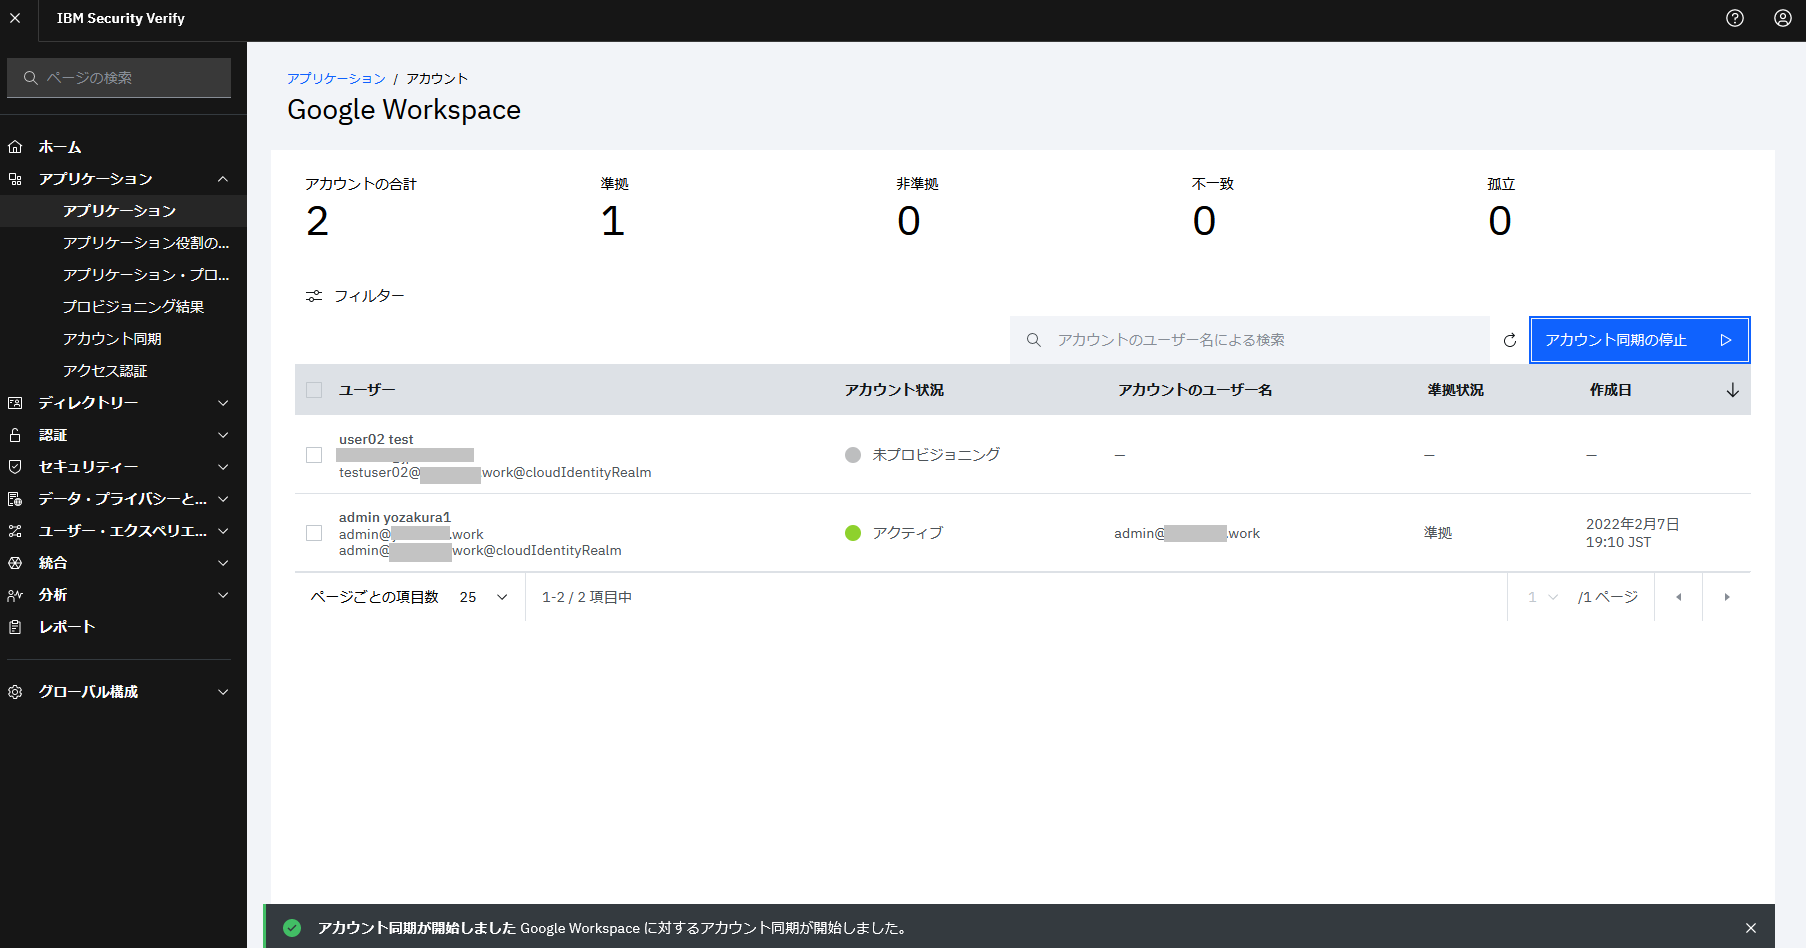
Task: Click the ホーム home icon
Action: coord(15,147)
